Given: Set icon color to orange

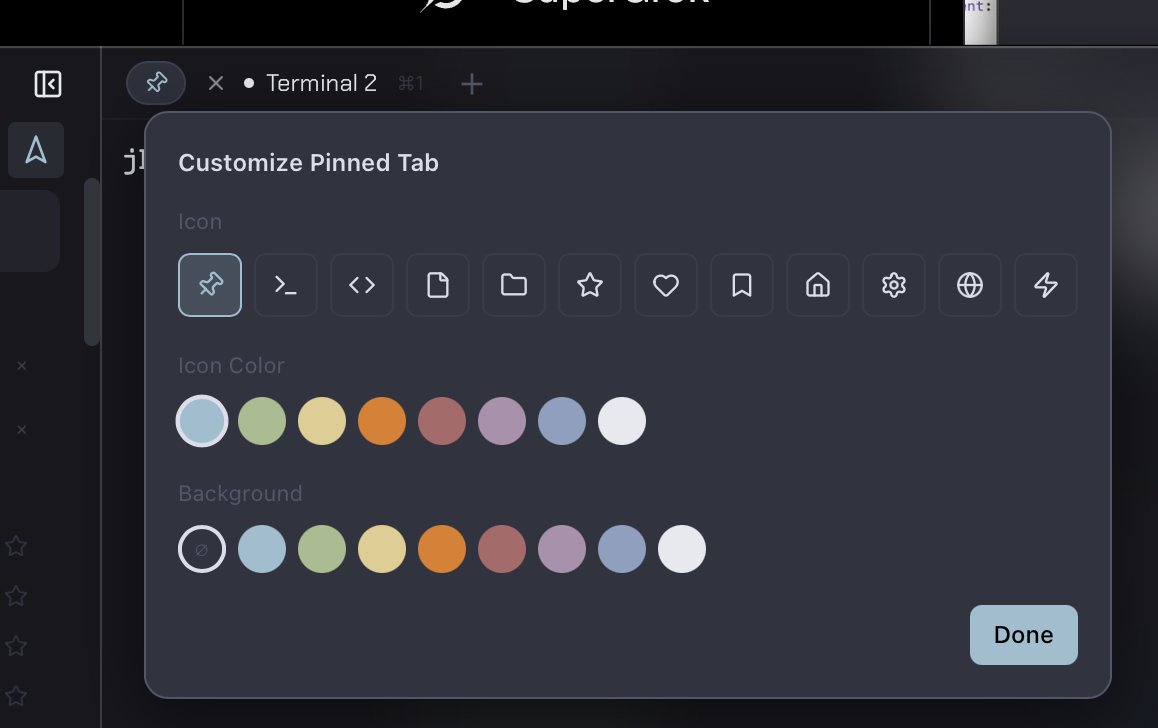Looking at the screenshot, I should pyautogui.click(x=382, y=421).
